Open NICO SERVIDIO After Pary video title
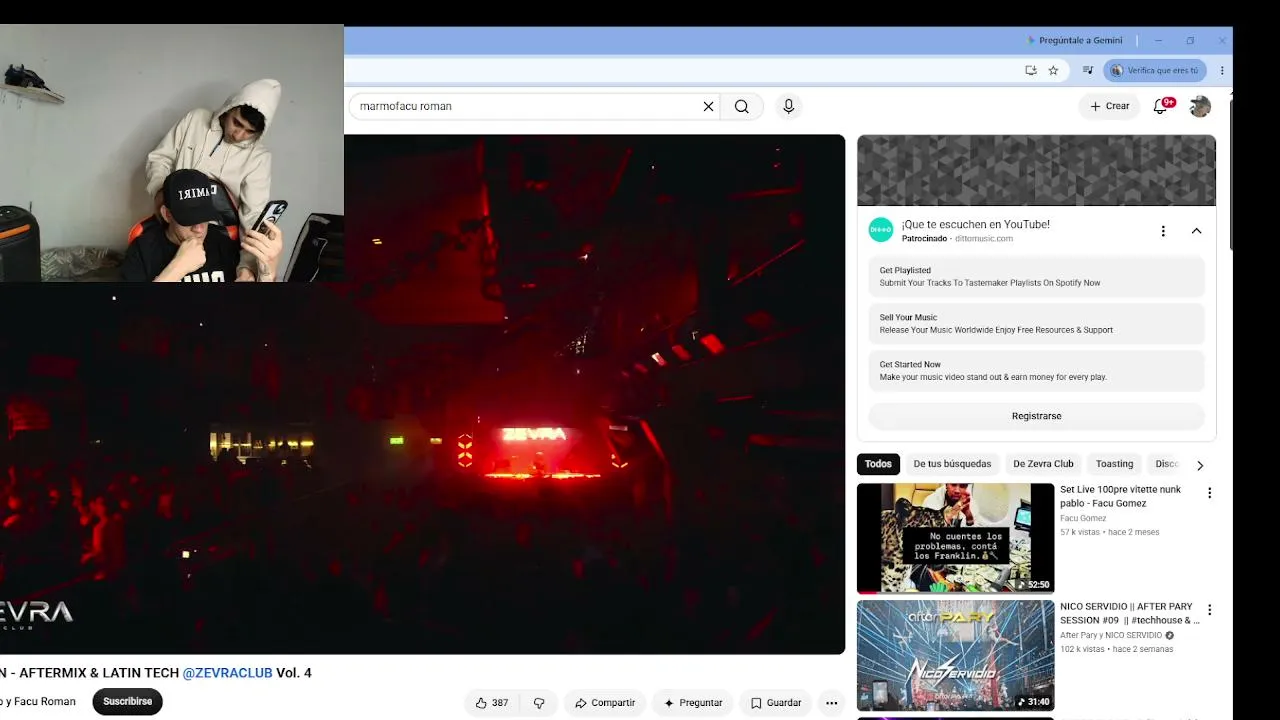 point(1130,613)
